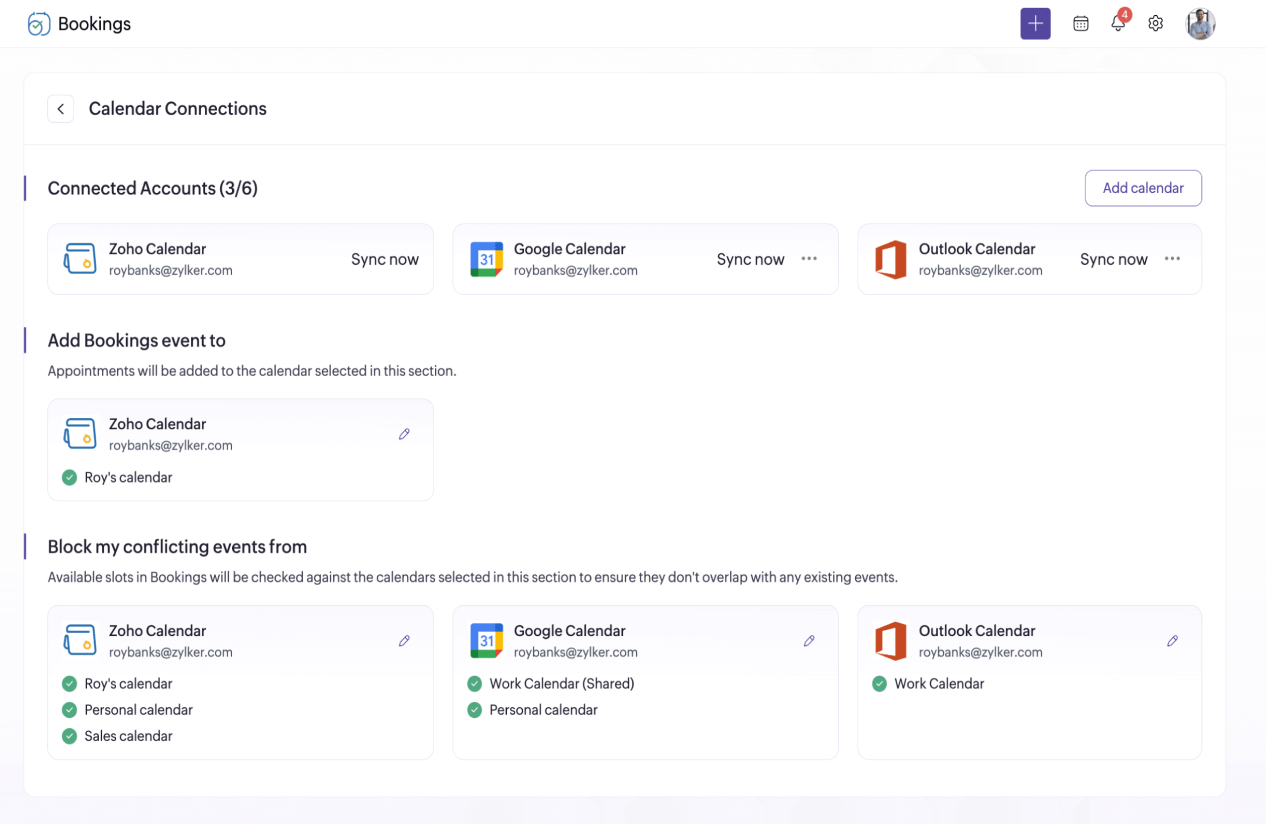This screenshot has height=824, width=1266.
Task: Go back using the left chevron
Action: (x=61, y=109)
